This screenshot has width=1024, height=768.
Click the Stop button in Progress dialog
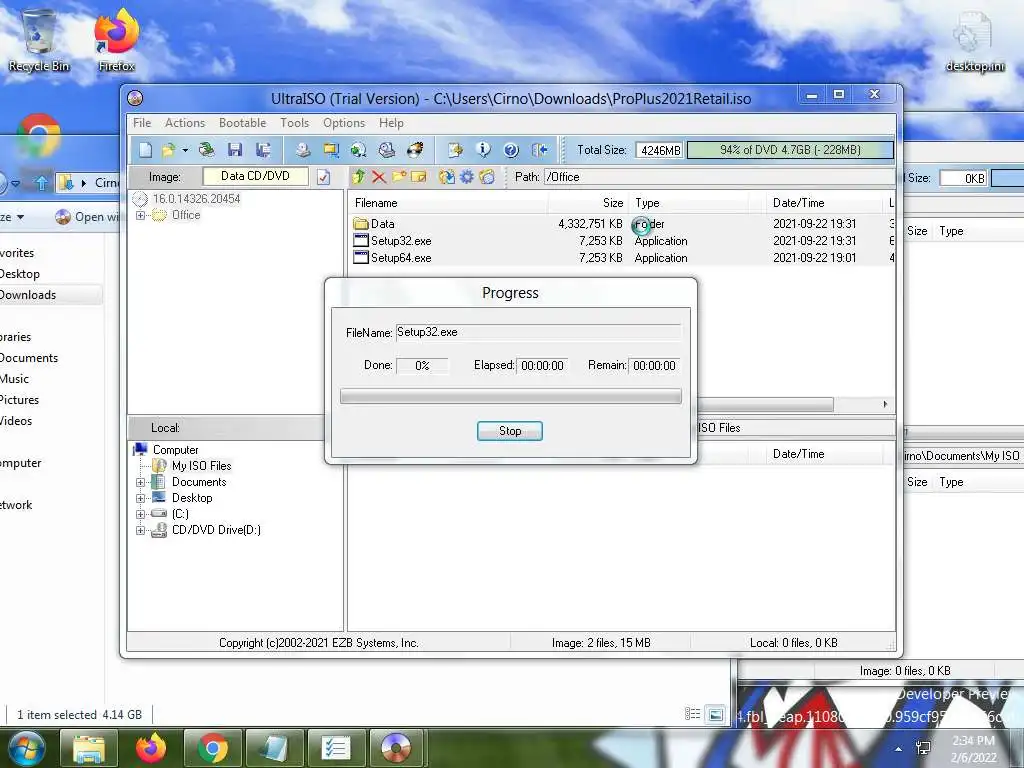pyautogui.click(x=509, y=431)
